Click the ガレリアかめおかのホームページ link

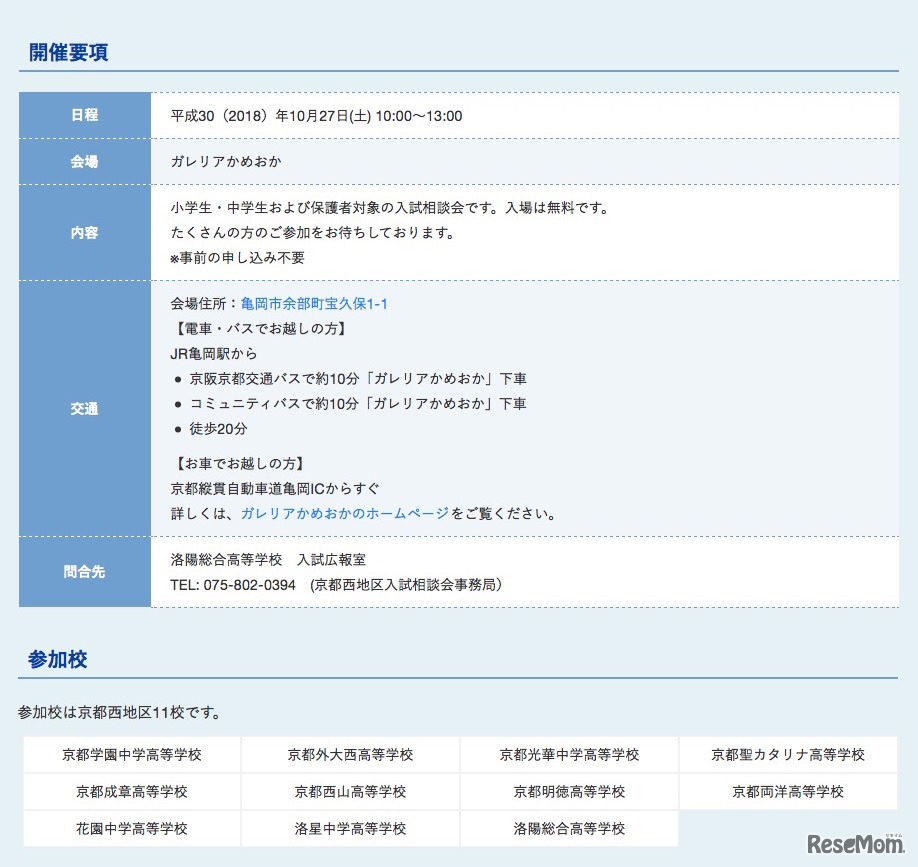pyautogui.click(x=345, y=514)
